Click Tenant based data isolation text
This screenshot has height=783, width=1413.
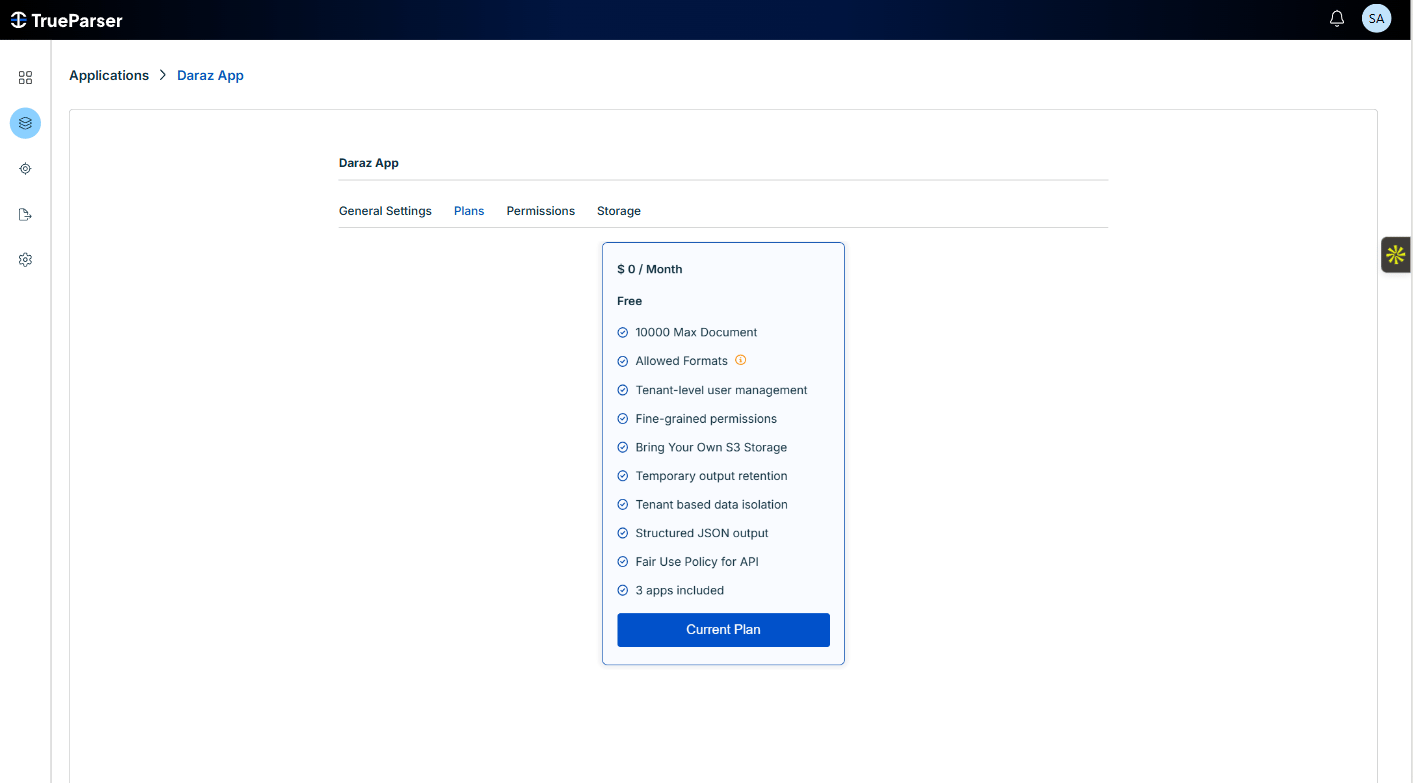tap(711, 505)
